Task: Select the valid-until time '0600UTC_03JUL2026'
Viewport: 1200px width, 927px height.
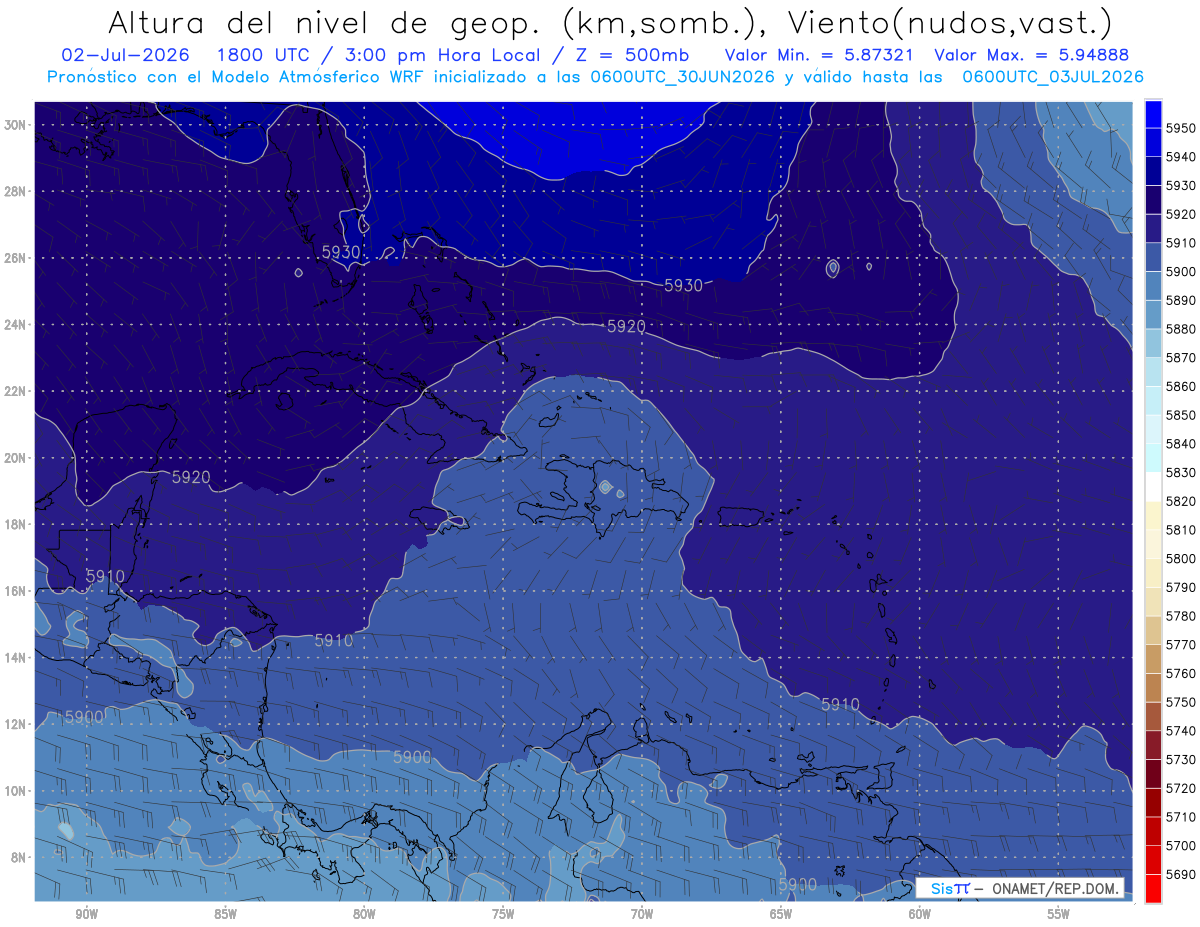Action: (1053, 76)
